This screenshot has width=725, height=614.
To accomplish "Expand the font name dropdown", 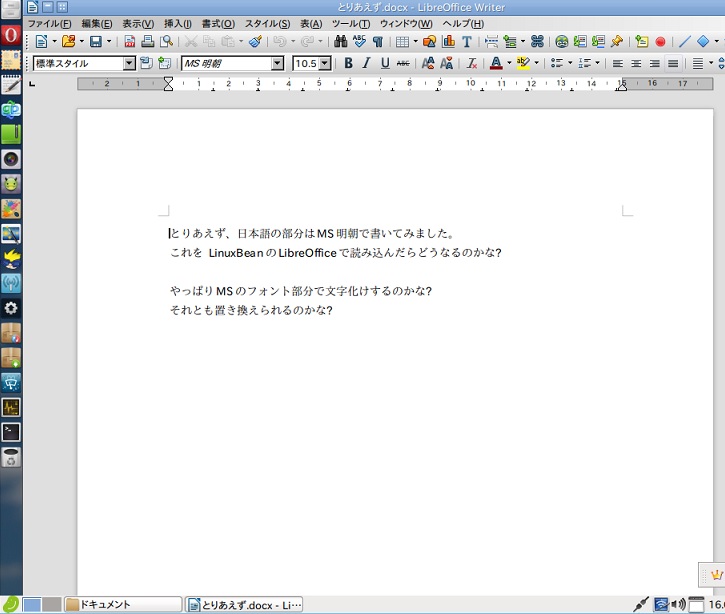I will [277, 63].
